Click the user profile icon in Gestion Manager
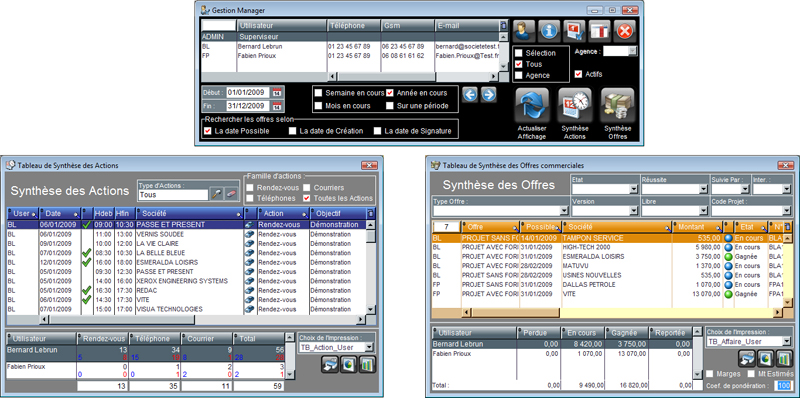This screenshot has width=800, height=398. (524, 31)
